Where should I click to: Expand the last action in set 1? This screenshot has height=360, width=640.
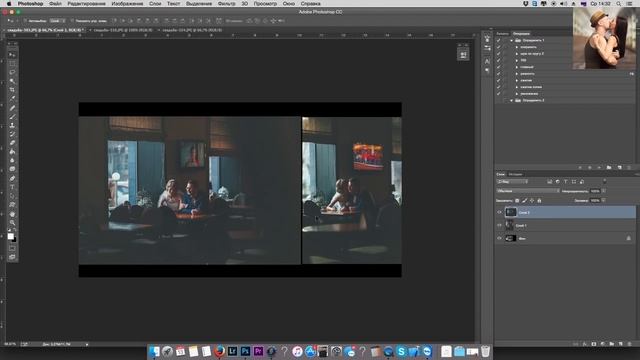click(517, 93)
